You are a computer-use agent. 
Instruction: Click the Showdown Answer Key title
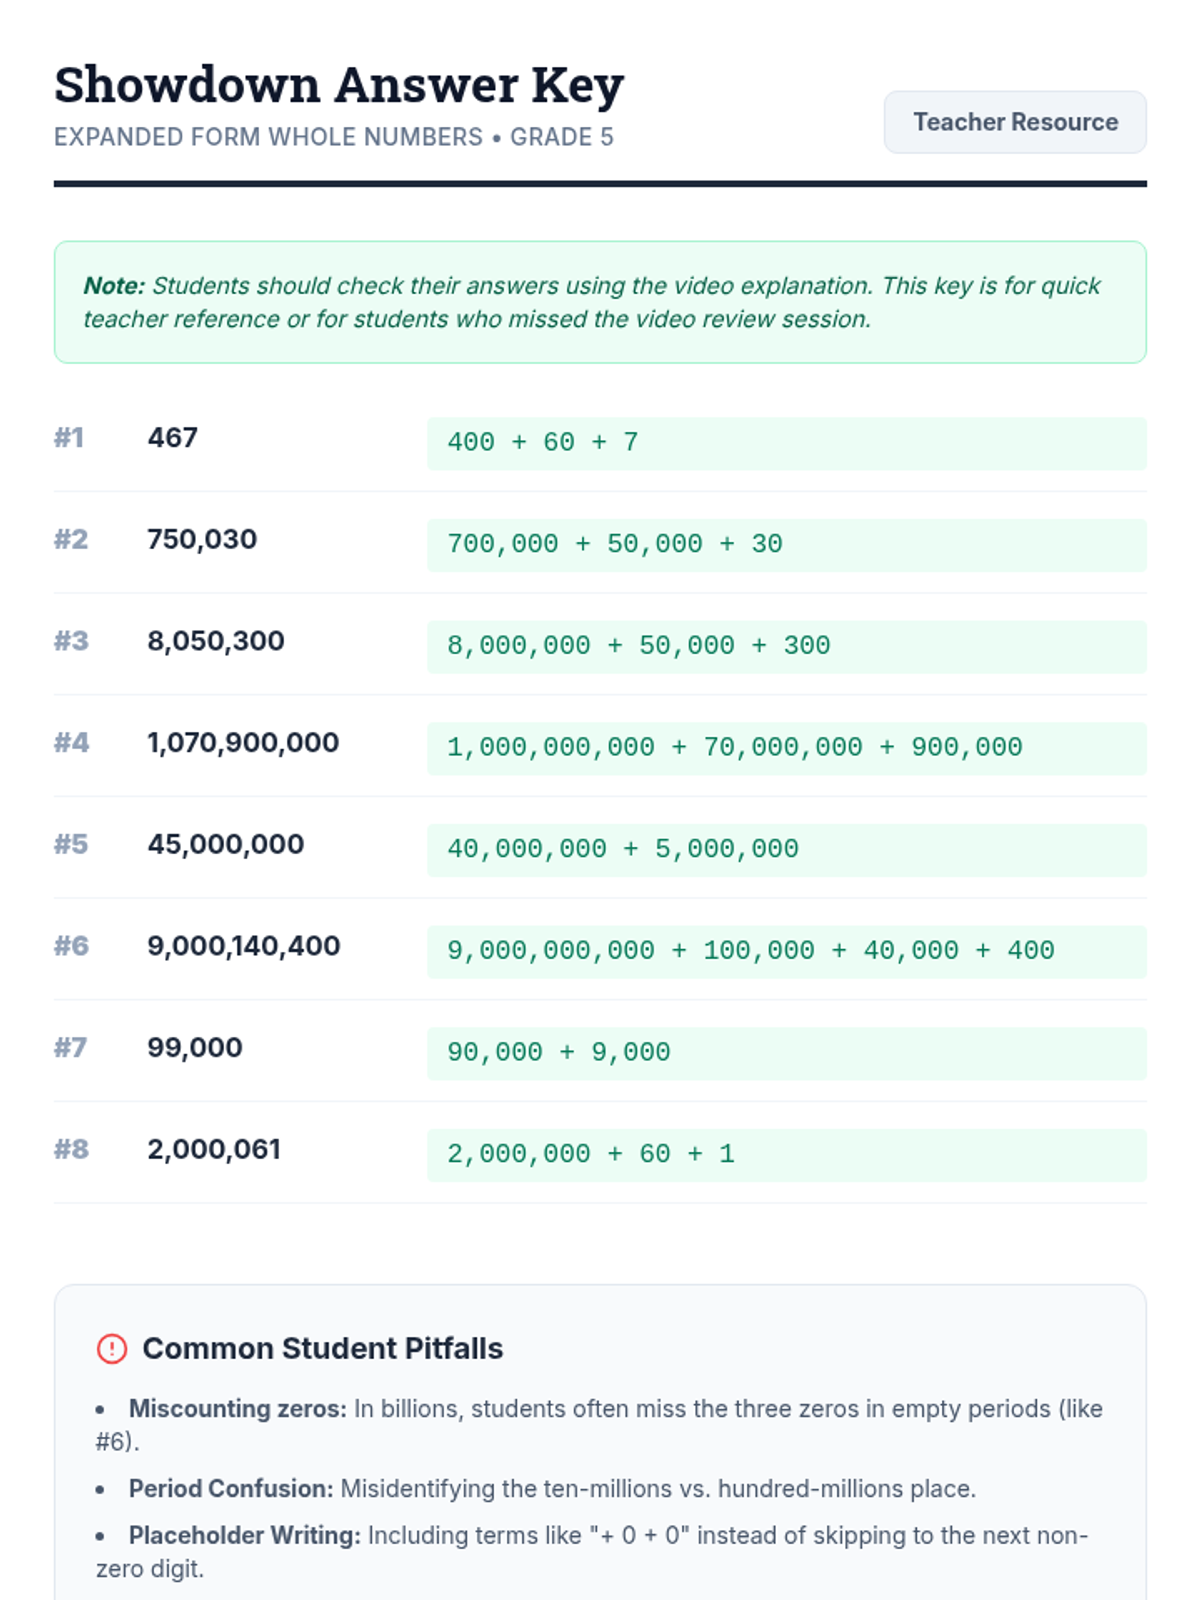339,85
